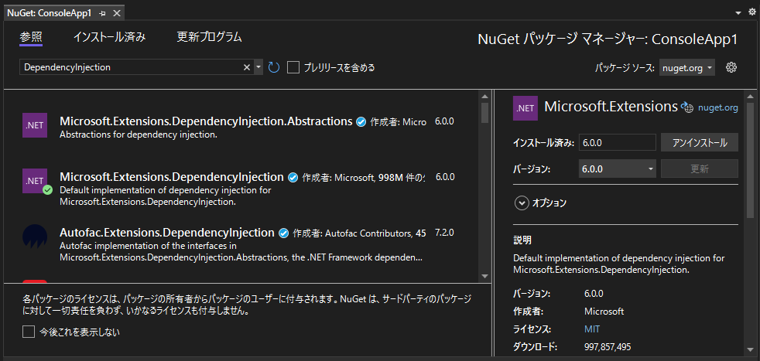Clear the search text with the X icon
Image resolution: width=760 pixels, height=361 pixels.
[247, 67]
